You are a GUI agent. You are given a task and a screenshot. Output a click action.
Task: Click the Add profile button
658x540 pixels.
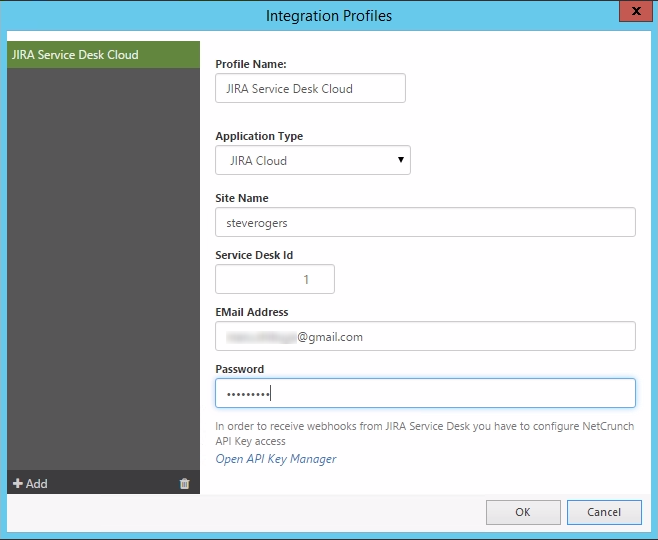pyautogui.click(x=30, y=483)
